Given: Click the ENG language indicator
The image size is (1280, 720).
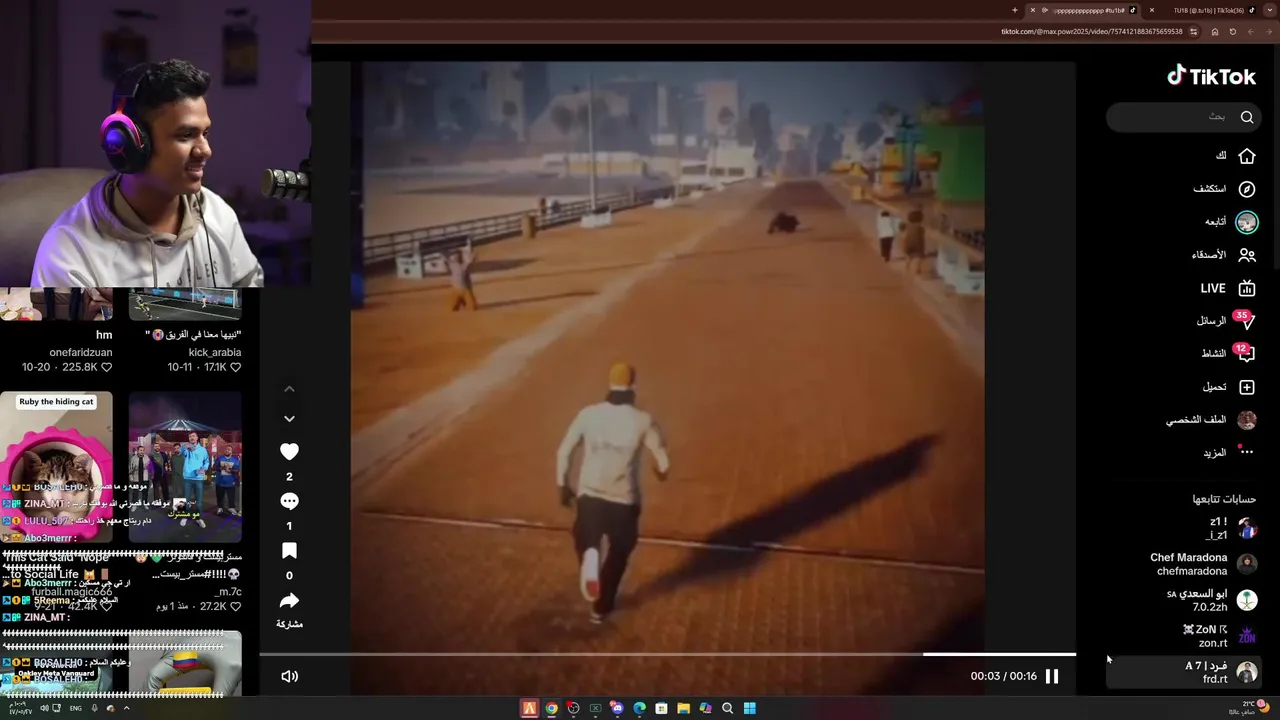Looking at the screenshot, I should click(x=75, y=708).
